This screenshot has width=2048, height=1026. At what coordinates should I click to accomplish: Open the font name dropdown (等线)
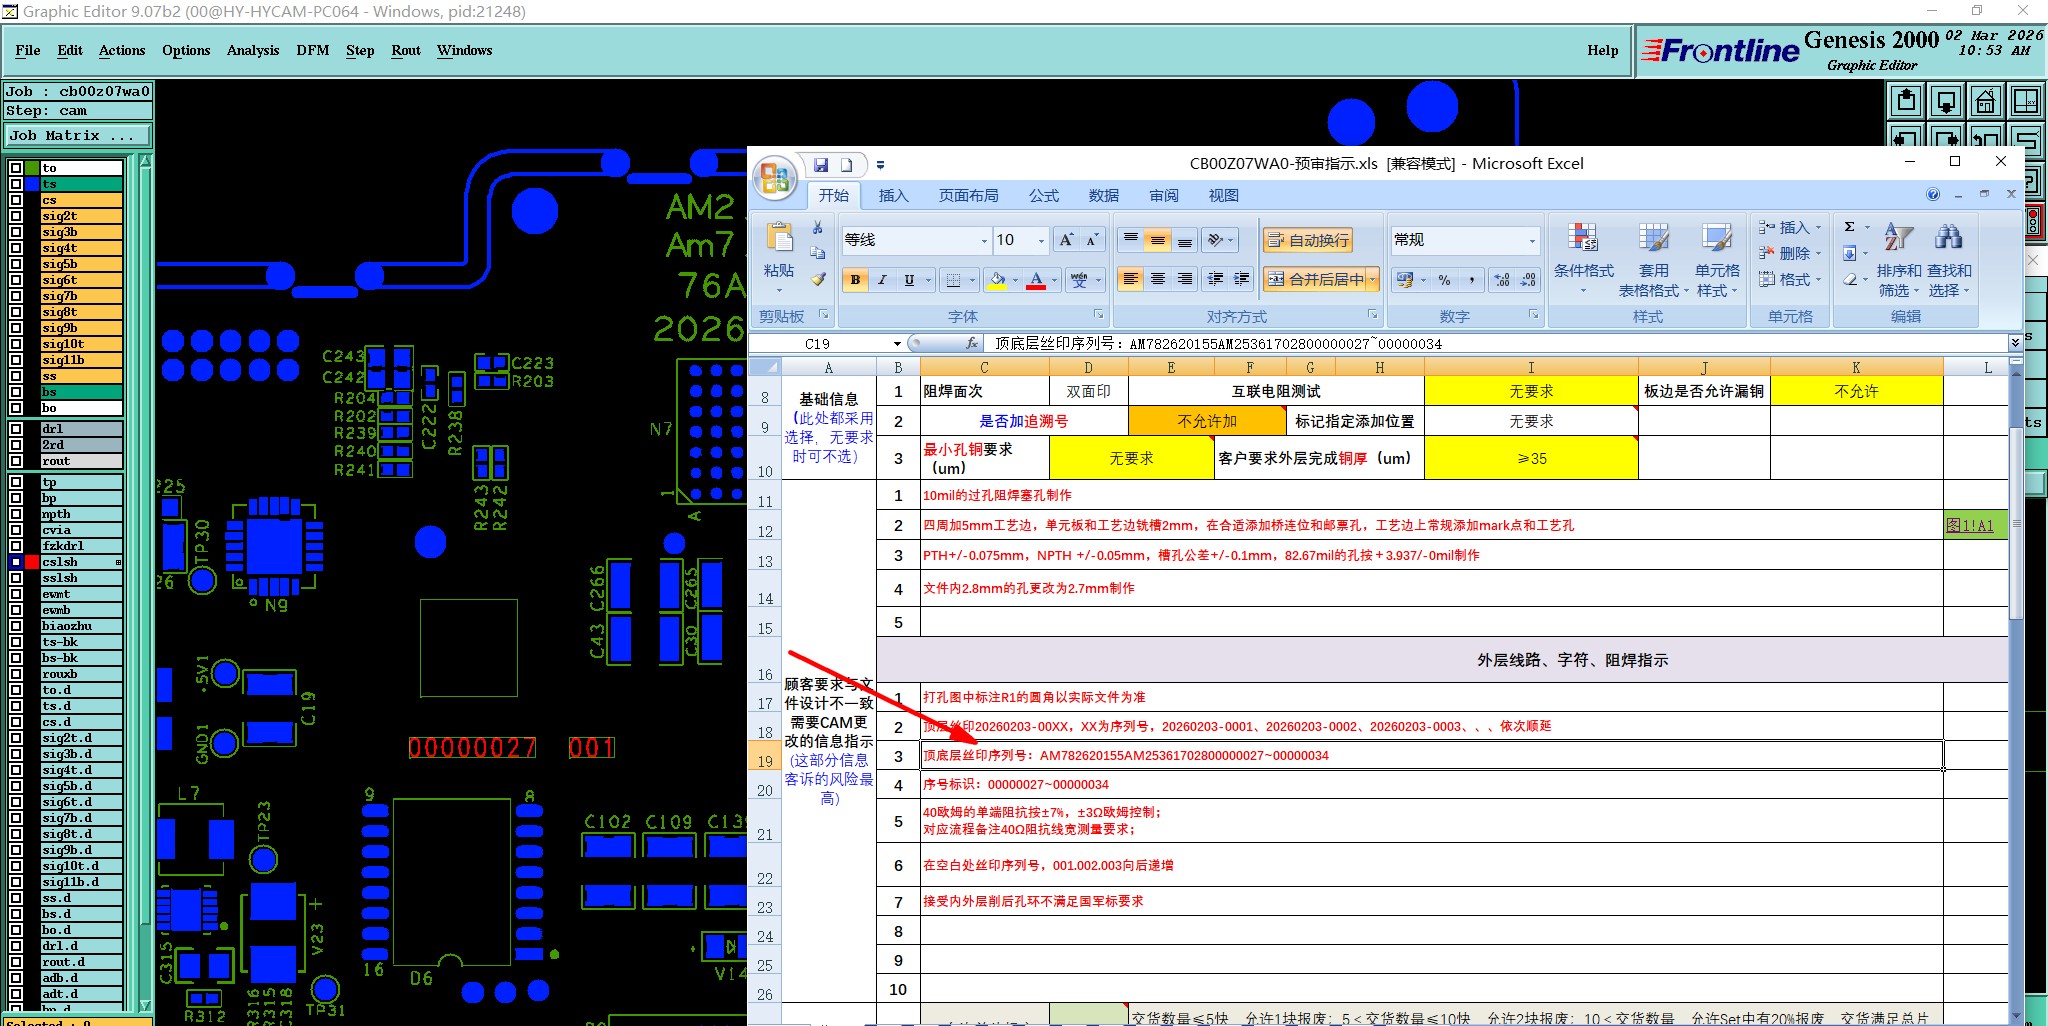pos(984,240)
